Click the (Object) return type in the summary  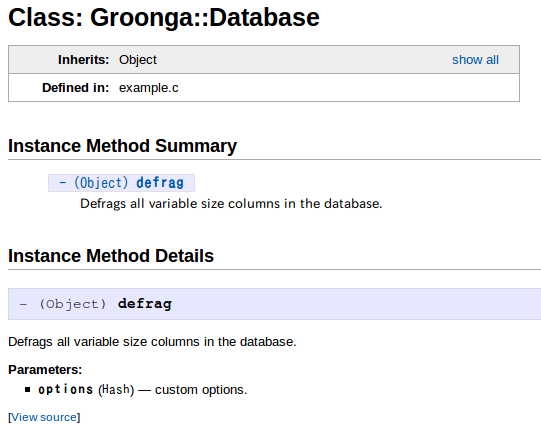pos(101,183)
